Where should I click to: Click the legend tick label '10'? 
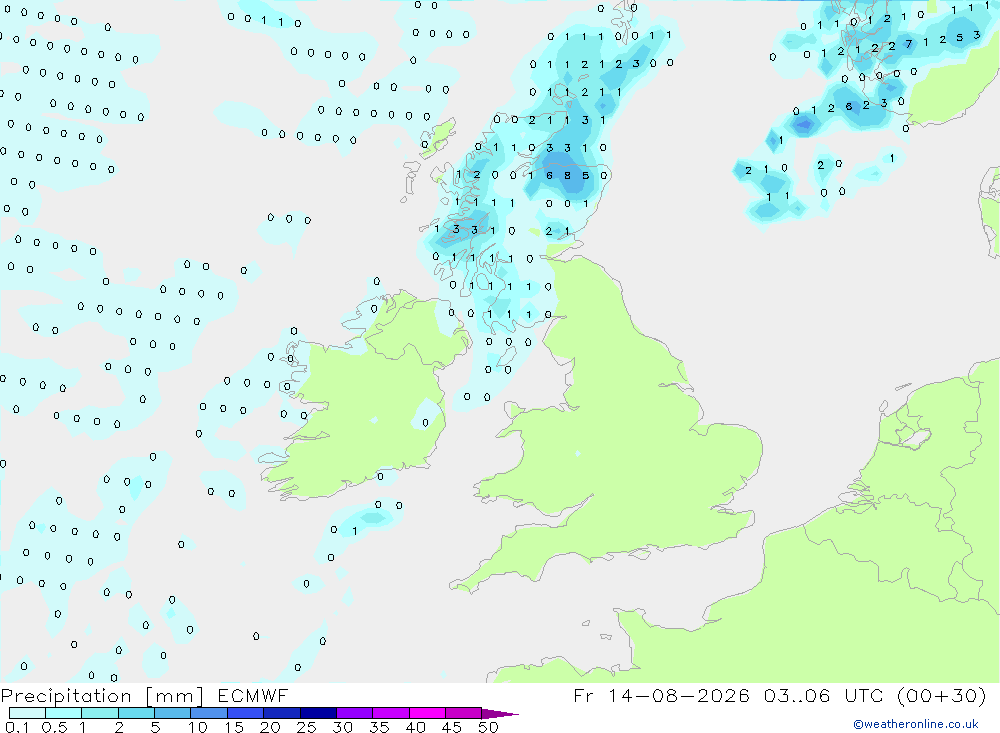[198, 727]
